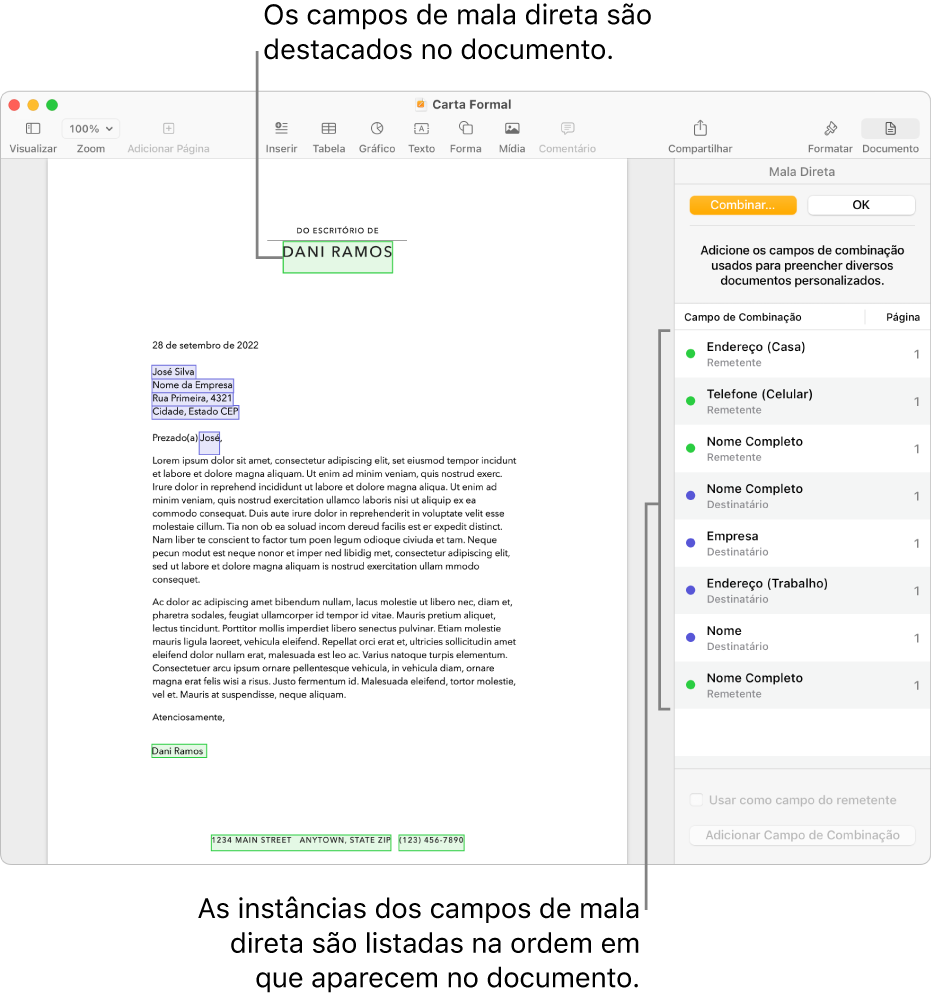Click the OK button in Mala Direta
The width and height of the screenshot is (931, 1003).
861,205
